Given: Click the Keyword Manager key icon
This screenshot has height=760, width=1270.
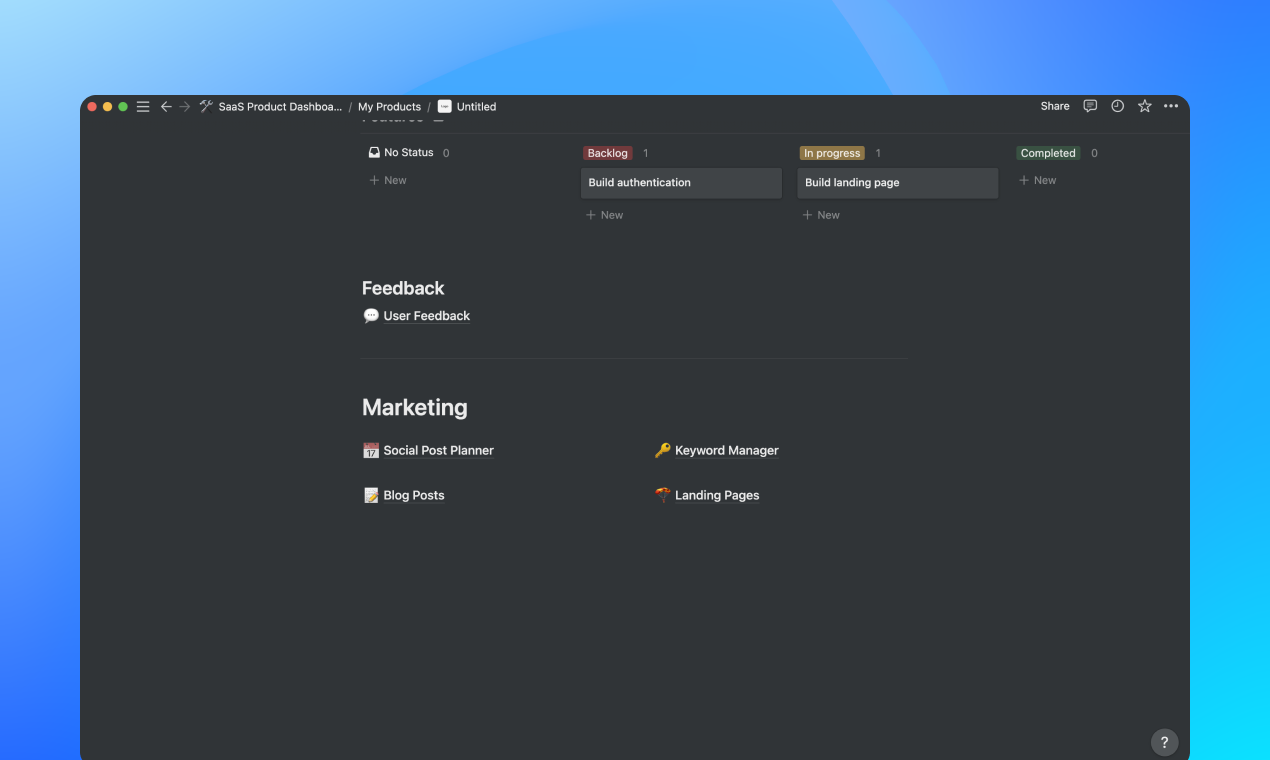Looking at the screenshot, I should (662, 450).
